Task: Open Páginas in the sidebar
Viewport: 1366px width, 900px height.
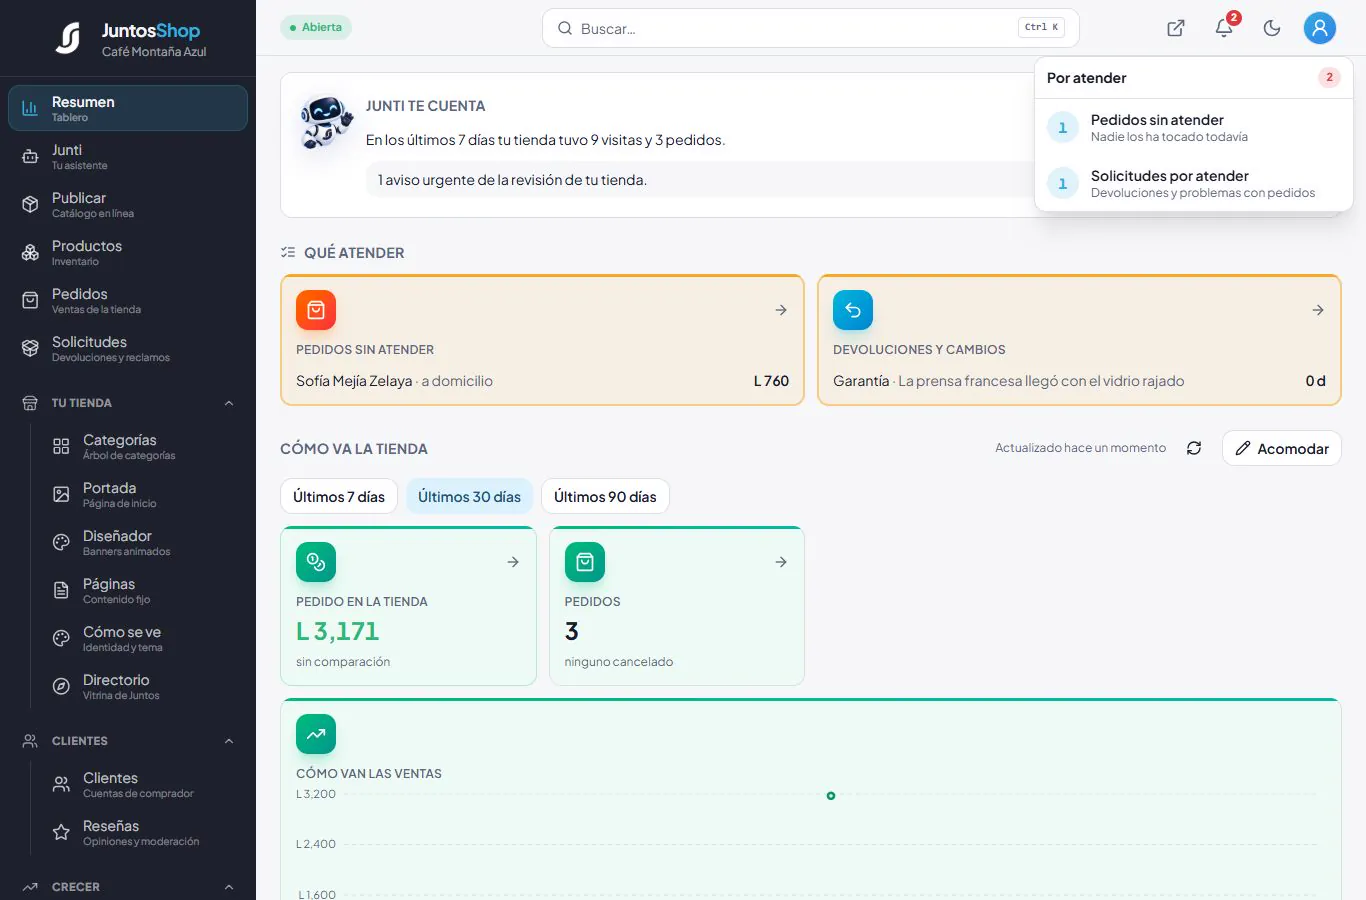Action: click(x=144, y=590)
